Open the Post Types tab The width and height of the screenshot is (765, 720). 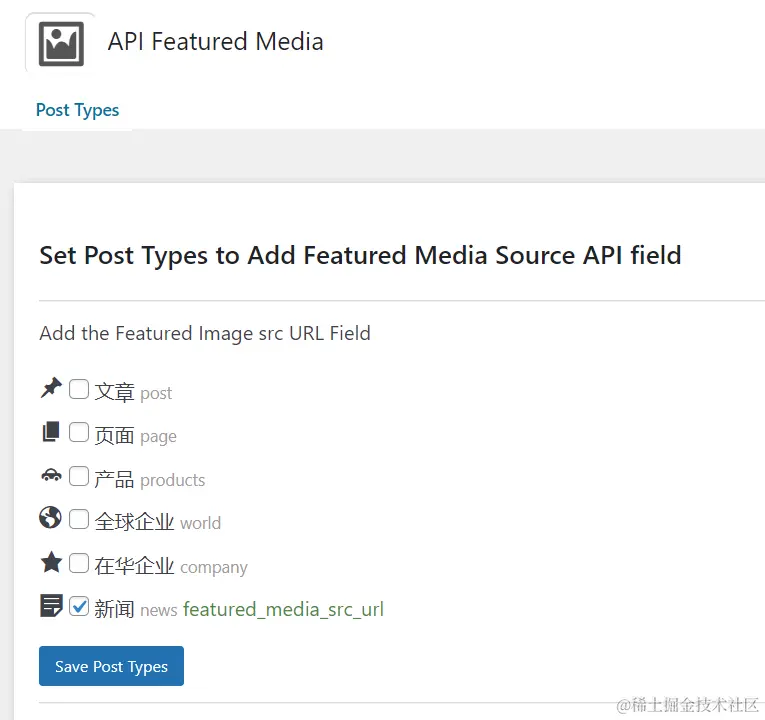77,110
